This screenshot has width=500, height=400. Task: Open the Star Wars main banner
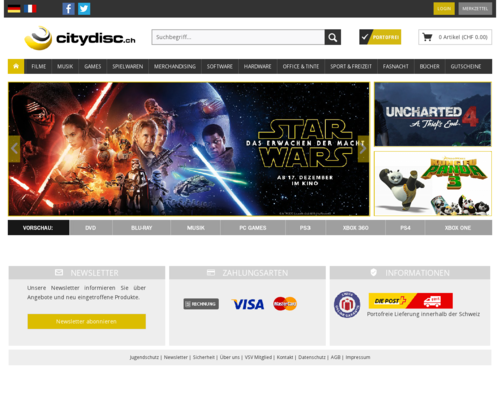pyautogui.click(x=189, y=149)
